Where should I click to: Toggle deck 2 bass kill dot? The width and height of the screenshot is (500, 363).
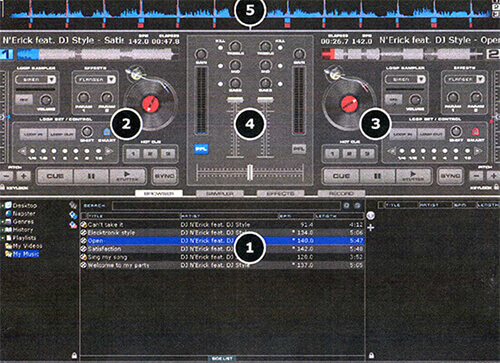[x=281, y=84]
